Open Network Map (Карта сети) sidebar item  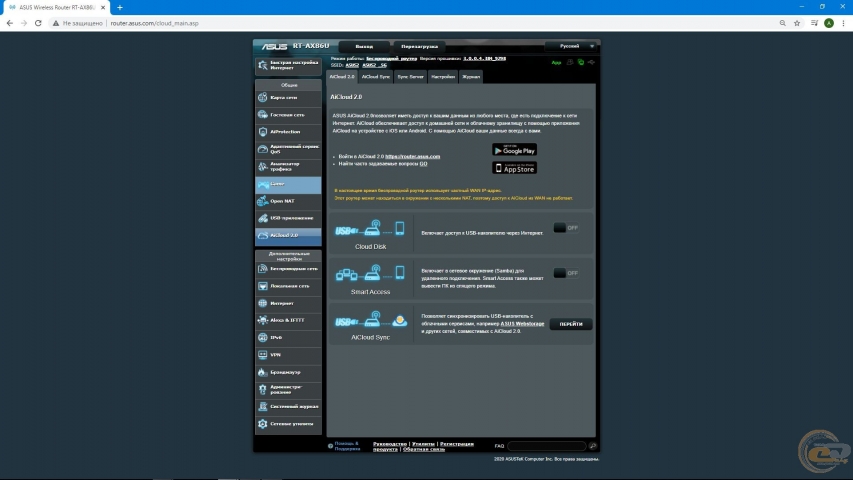(x=288, y=97)
